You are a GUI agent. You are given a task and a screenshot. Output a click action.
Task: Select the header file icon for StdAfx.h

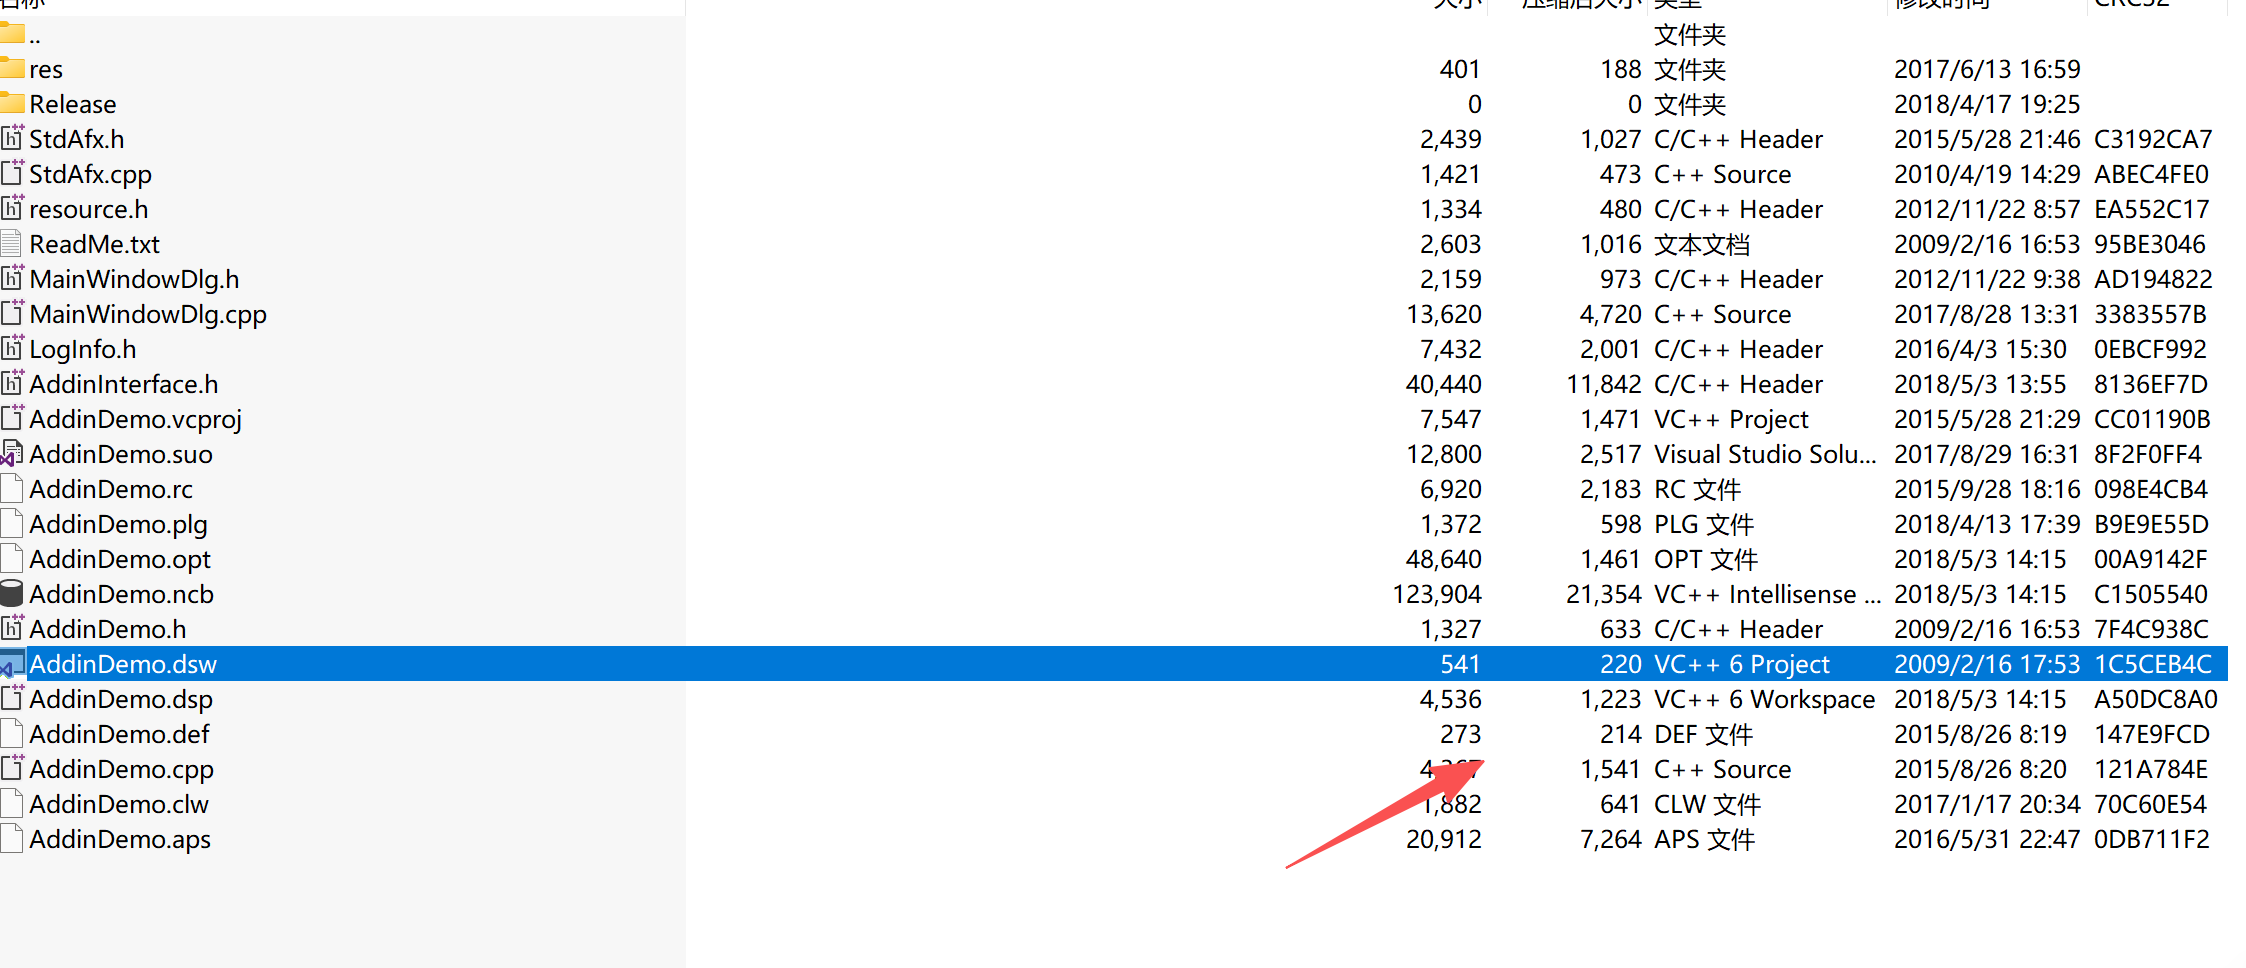click(x=12, y=138)
